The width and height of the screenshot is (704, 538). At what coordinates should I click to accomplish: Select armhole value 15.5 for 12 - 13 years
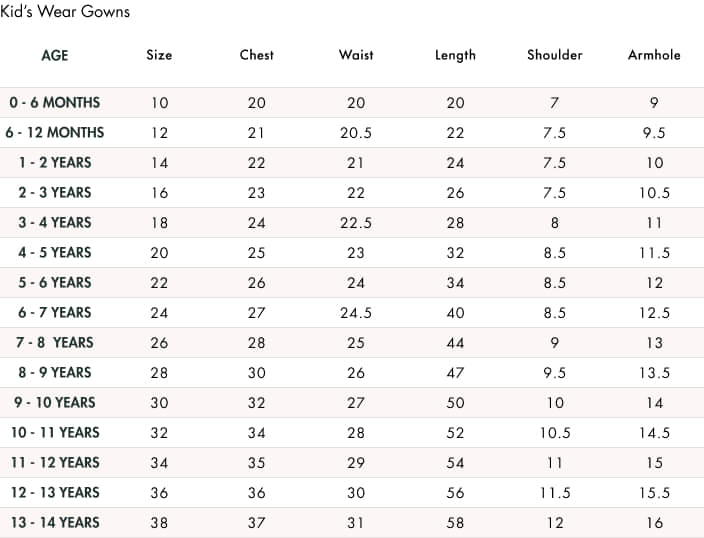click(x=654, y=493)
